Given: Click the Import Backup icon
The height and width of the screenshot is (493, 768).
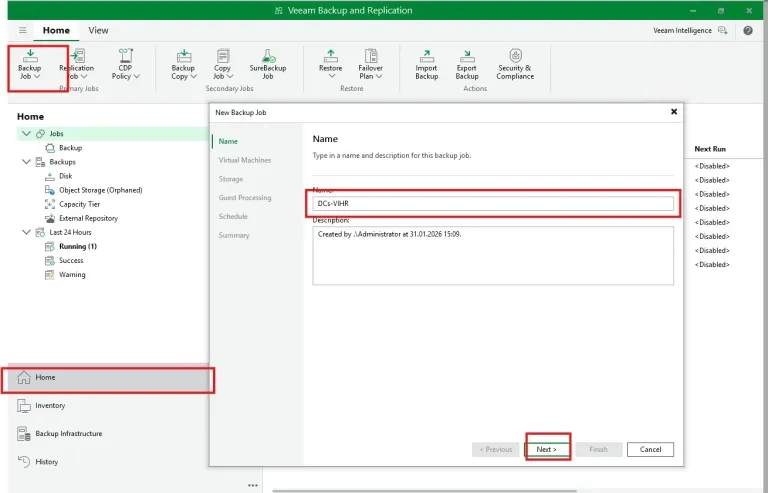Looking at the screenshot, I should tap(427, 64).
